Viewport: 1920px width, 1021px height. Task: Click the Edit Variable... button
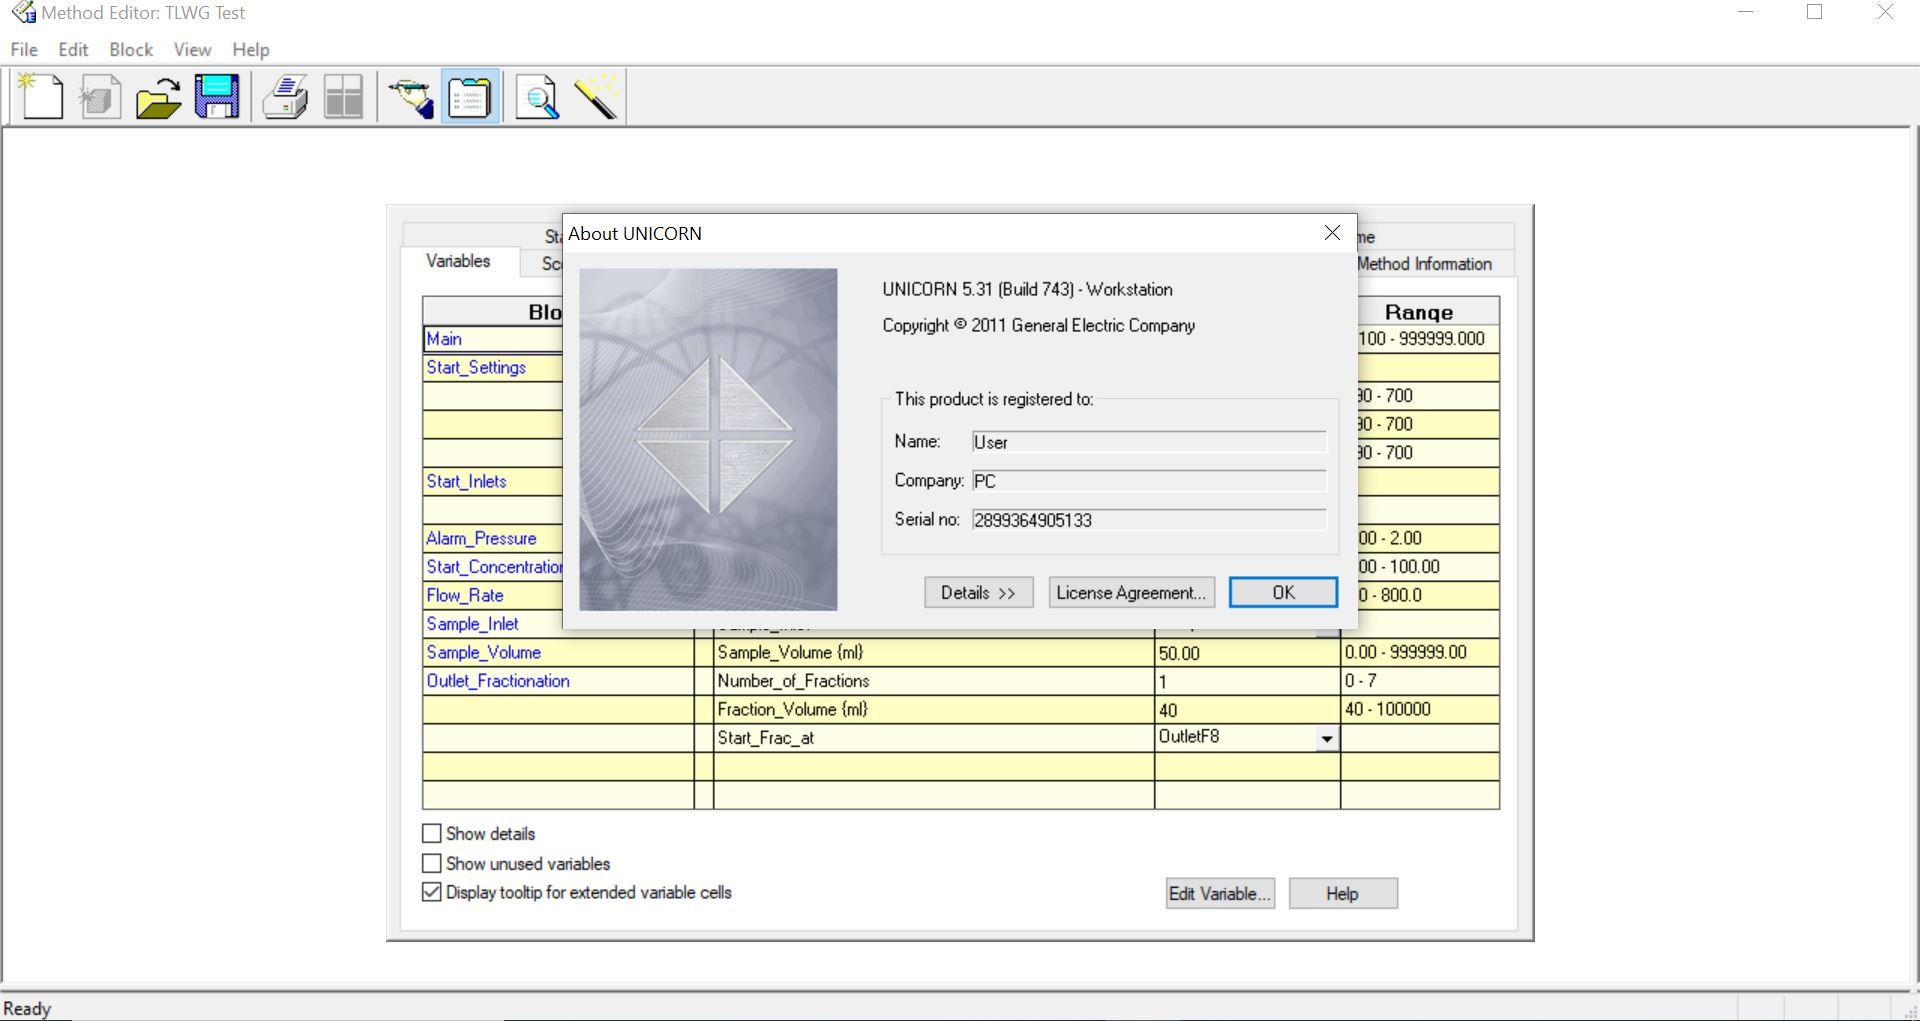point(1220,893)
